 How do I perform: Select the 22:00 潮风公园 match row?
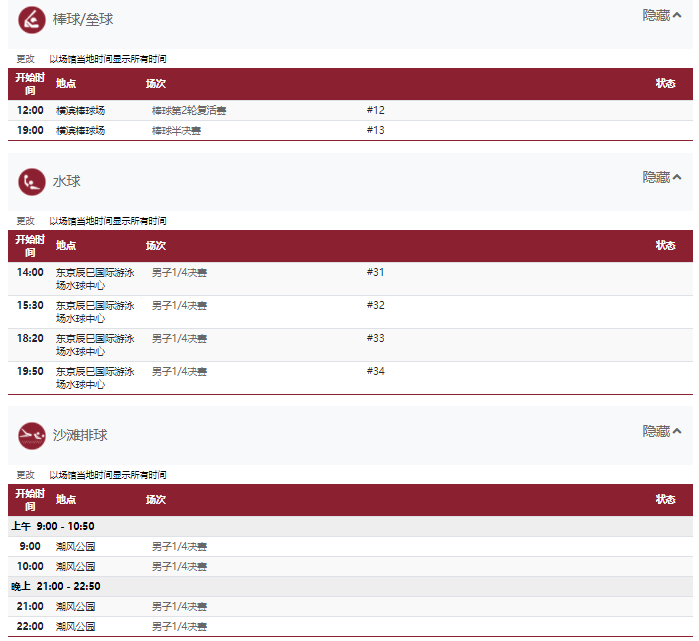click(350, 627)
